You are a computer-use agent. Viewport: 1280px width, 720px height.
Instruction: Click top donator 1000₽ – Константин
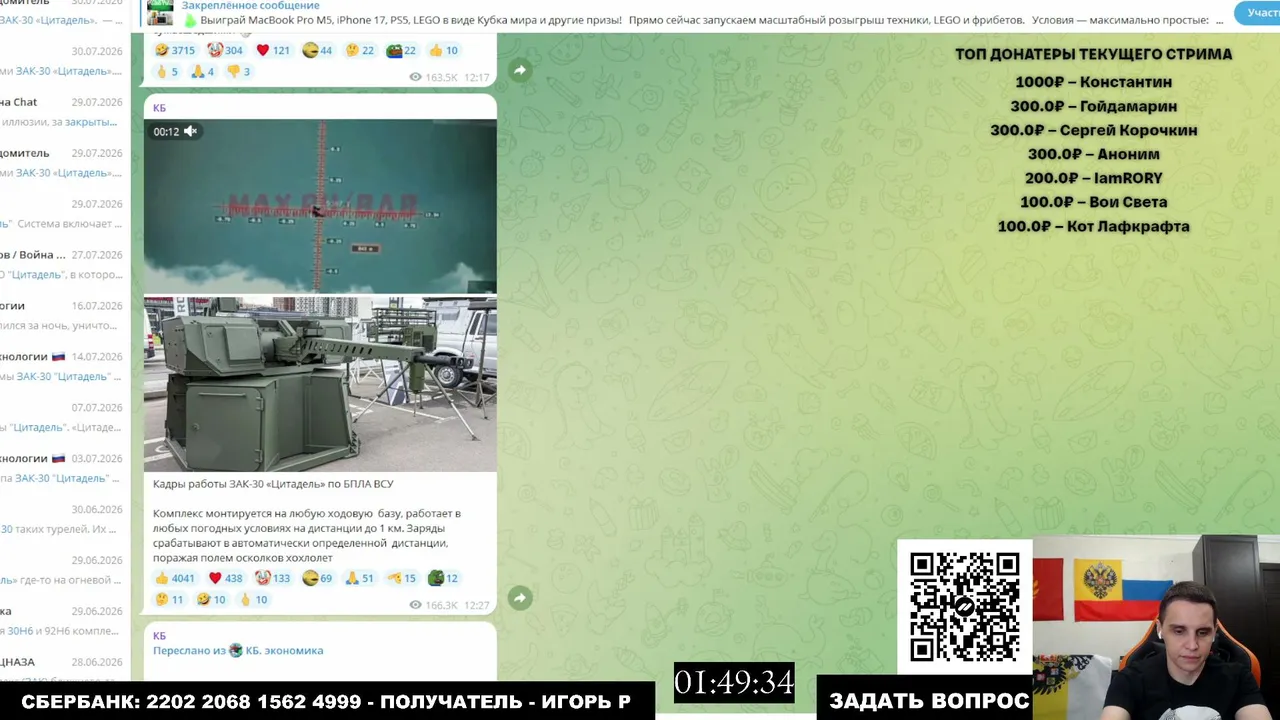(x=1094, y=82)
